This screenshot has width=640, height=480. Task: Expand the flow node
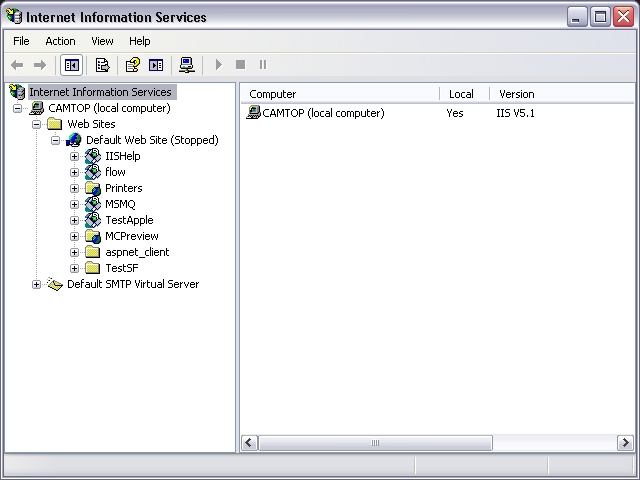pos(74,172)
